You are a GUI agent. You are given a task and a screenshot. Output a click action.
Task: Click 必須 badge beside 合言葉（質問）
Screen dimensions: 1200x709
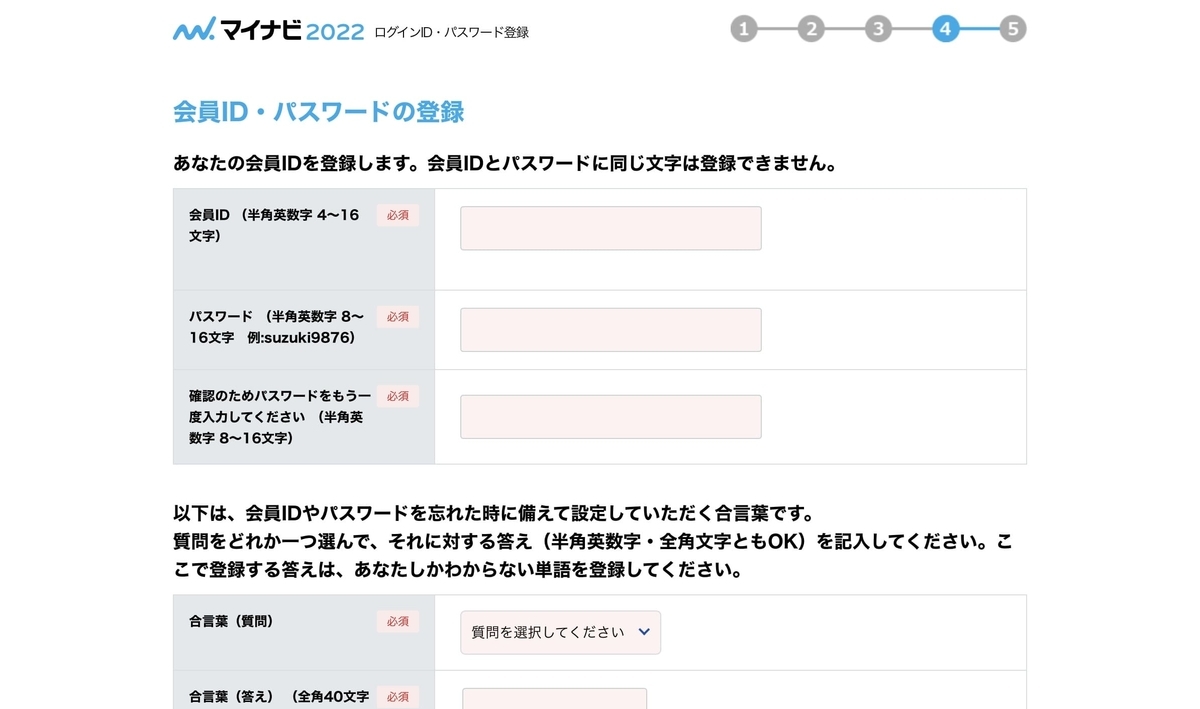398,621
